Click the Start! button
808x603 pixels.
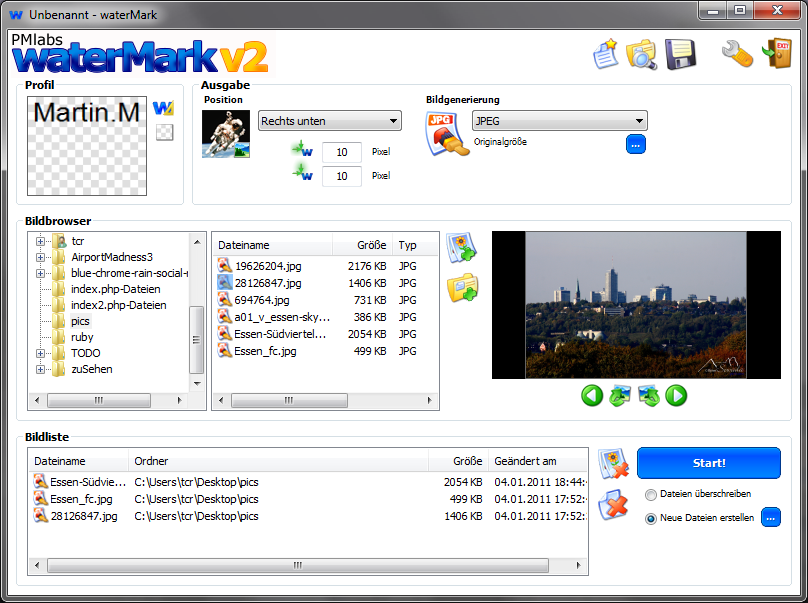click(709, 463)
